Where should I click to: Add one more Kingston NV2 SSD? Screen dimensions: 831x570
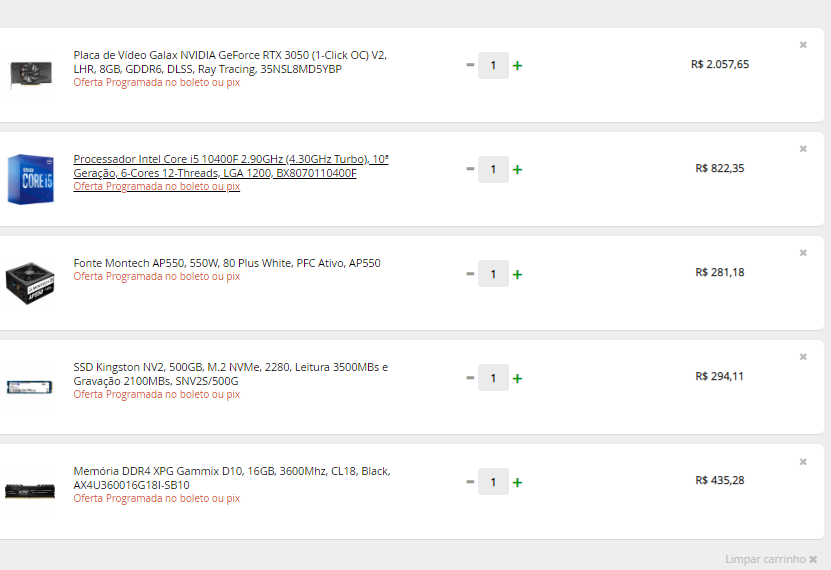[x=517, y=378]
